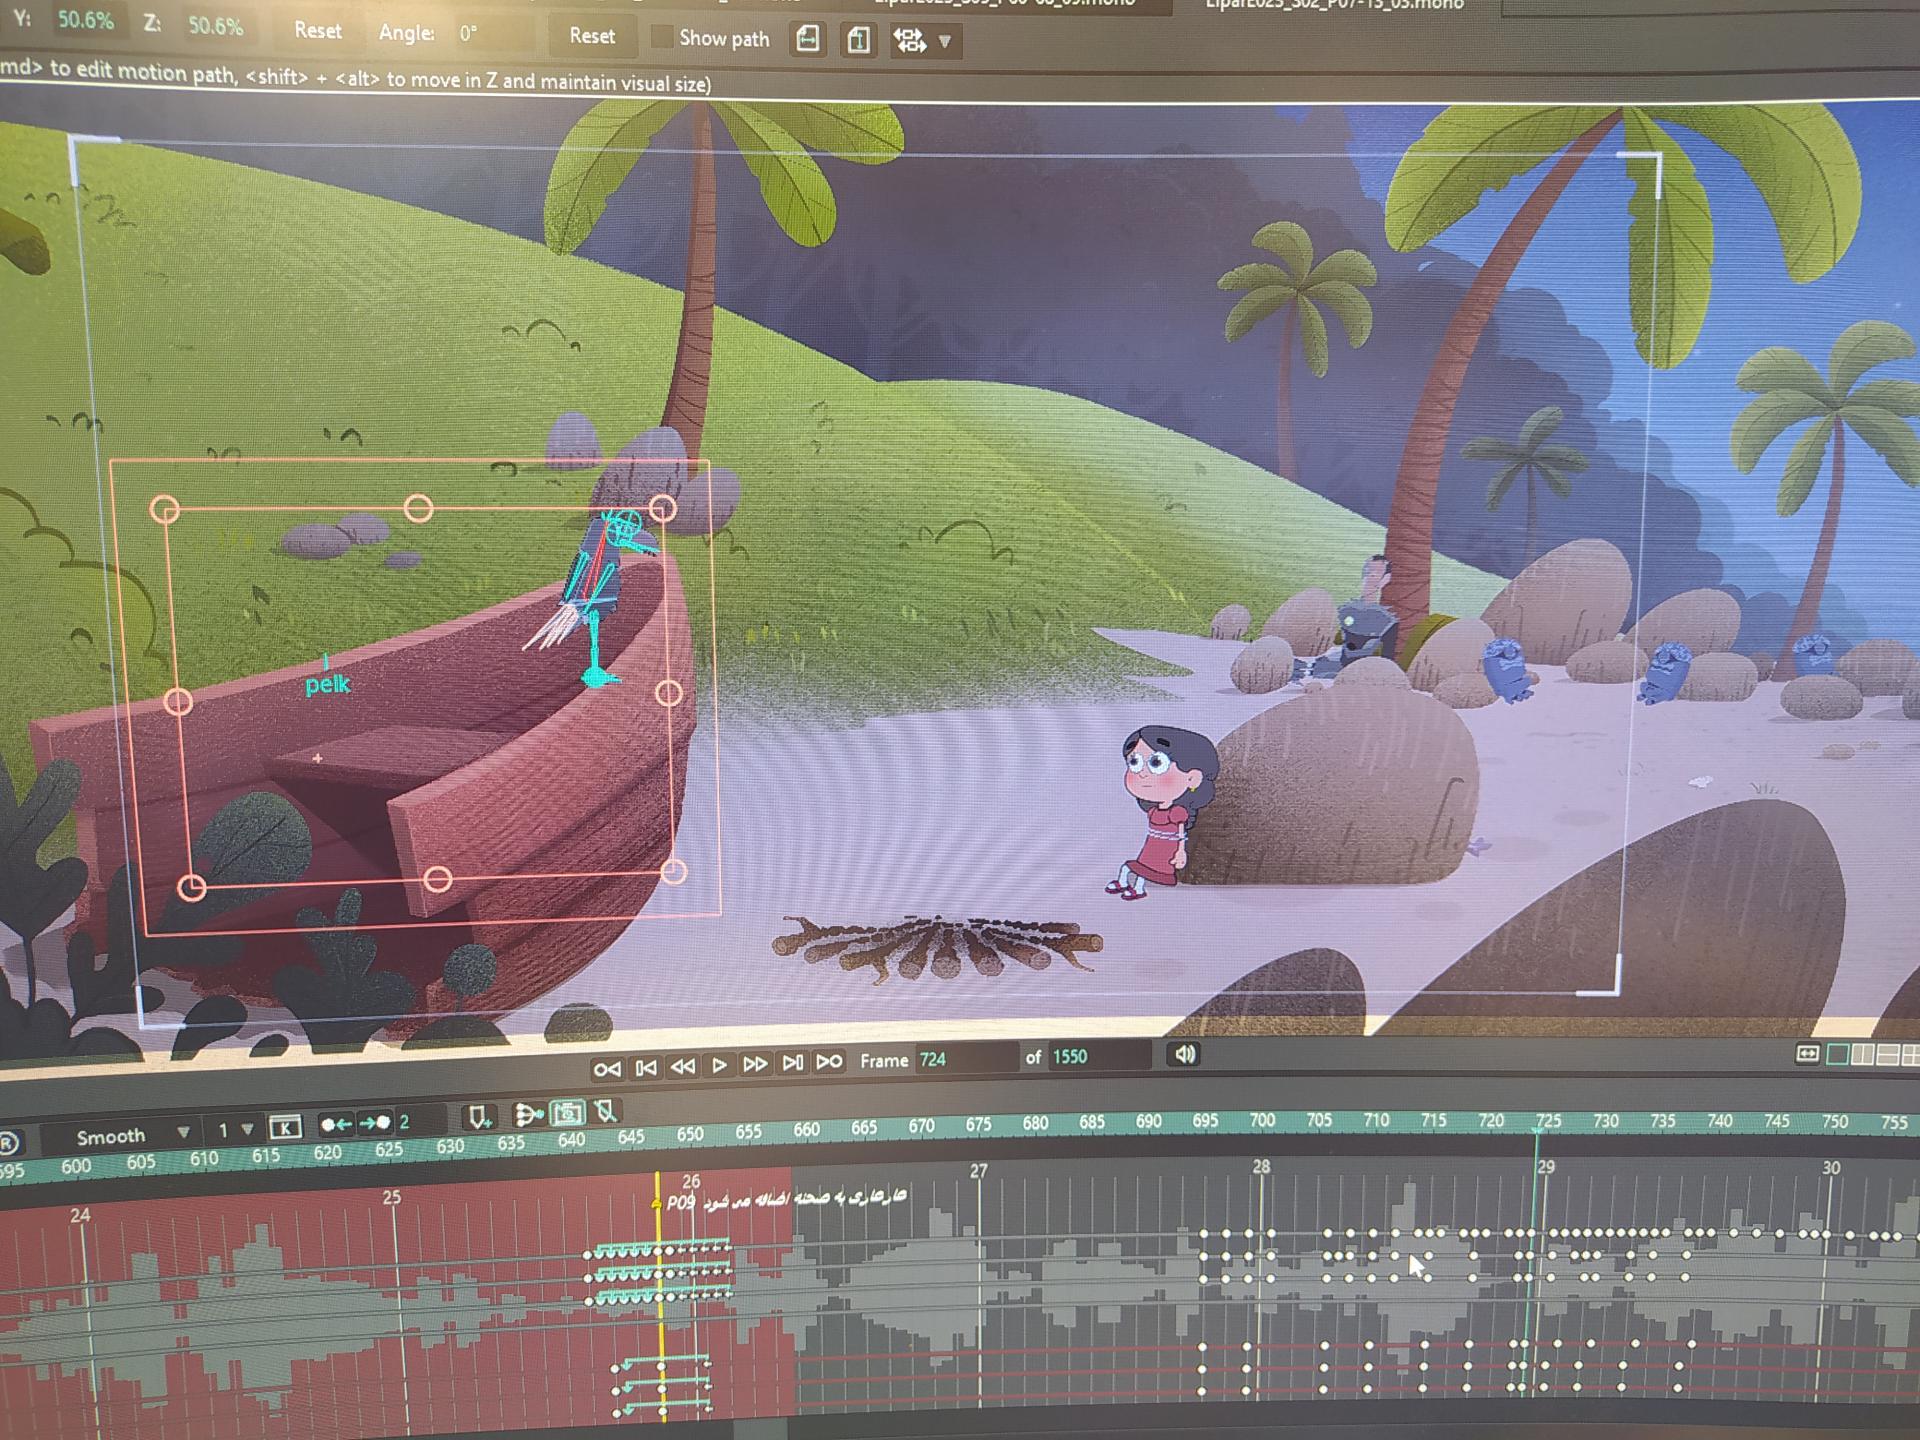Click frame 700 on the timeline ruler
Screen dimensions: 1920x1440
coord(1262,1121)
